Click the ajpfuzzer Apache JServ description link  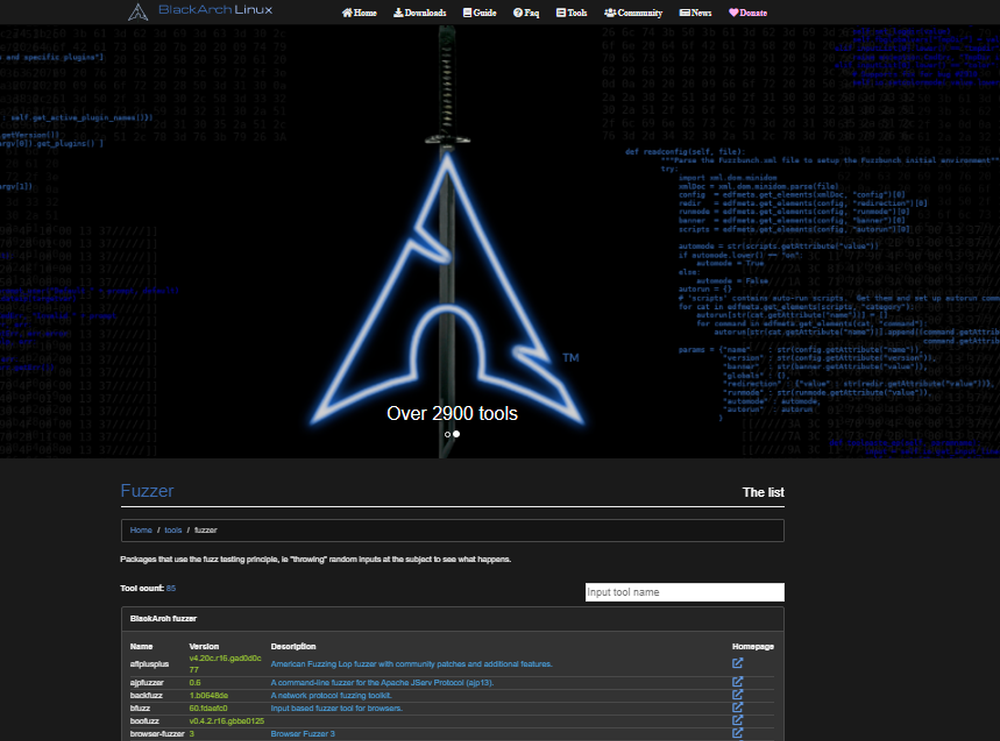point(382,682)
